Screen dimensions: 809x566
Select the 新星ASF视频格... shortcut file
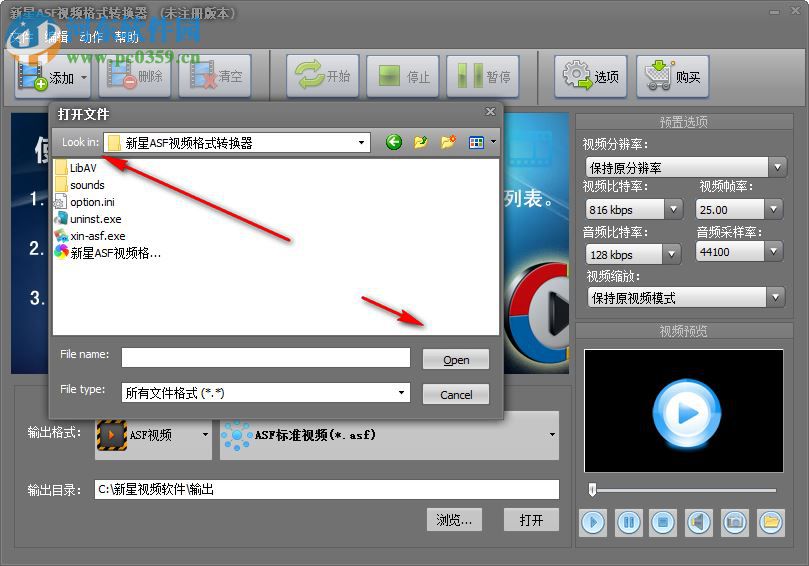108,253
